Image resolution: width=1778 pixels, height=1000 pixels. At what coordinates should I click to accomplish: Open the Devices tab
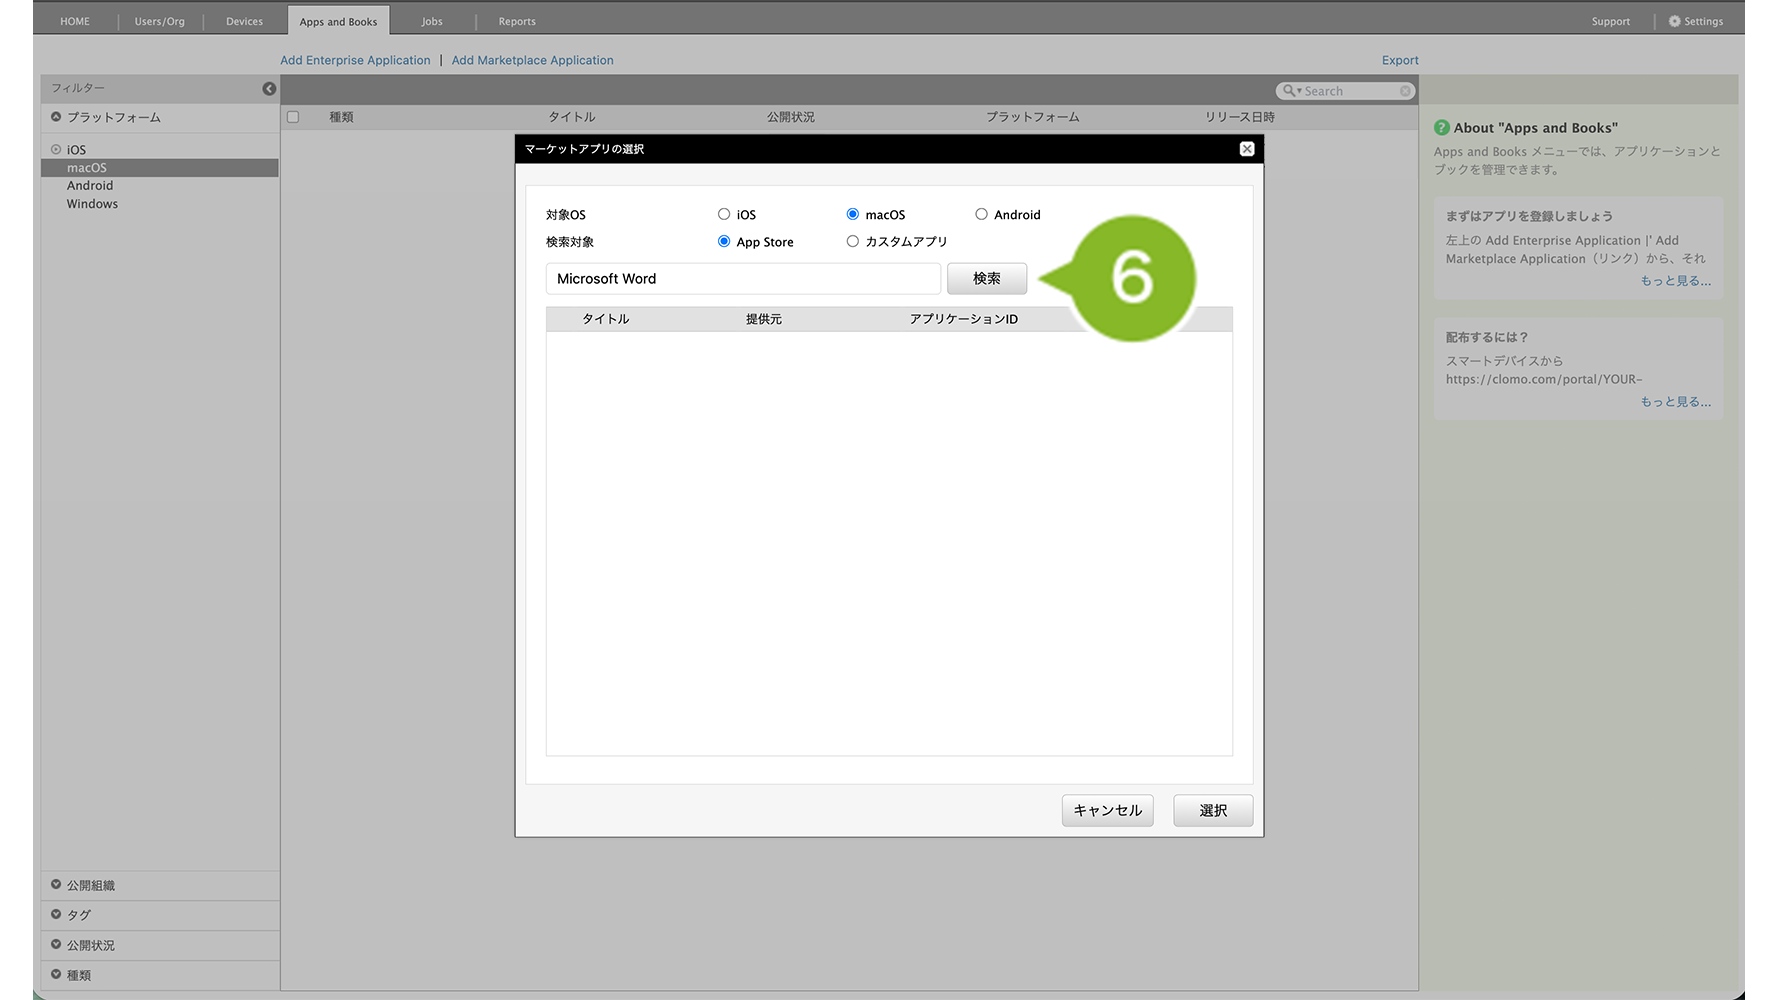pyautogui.click(x=244, y=21)
